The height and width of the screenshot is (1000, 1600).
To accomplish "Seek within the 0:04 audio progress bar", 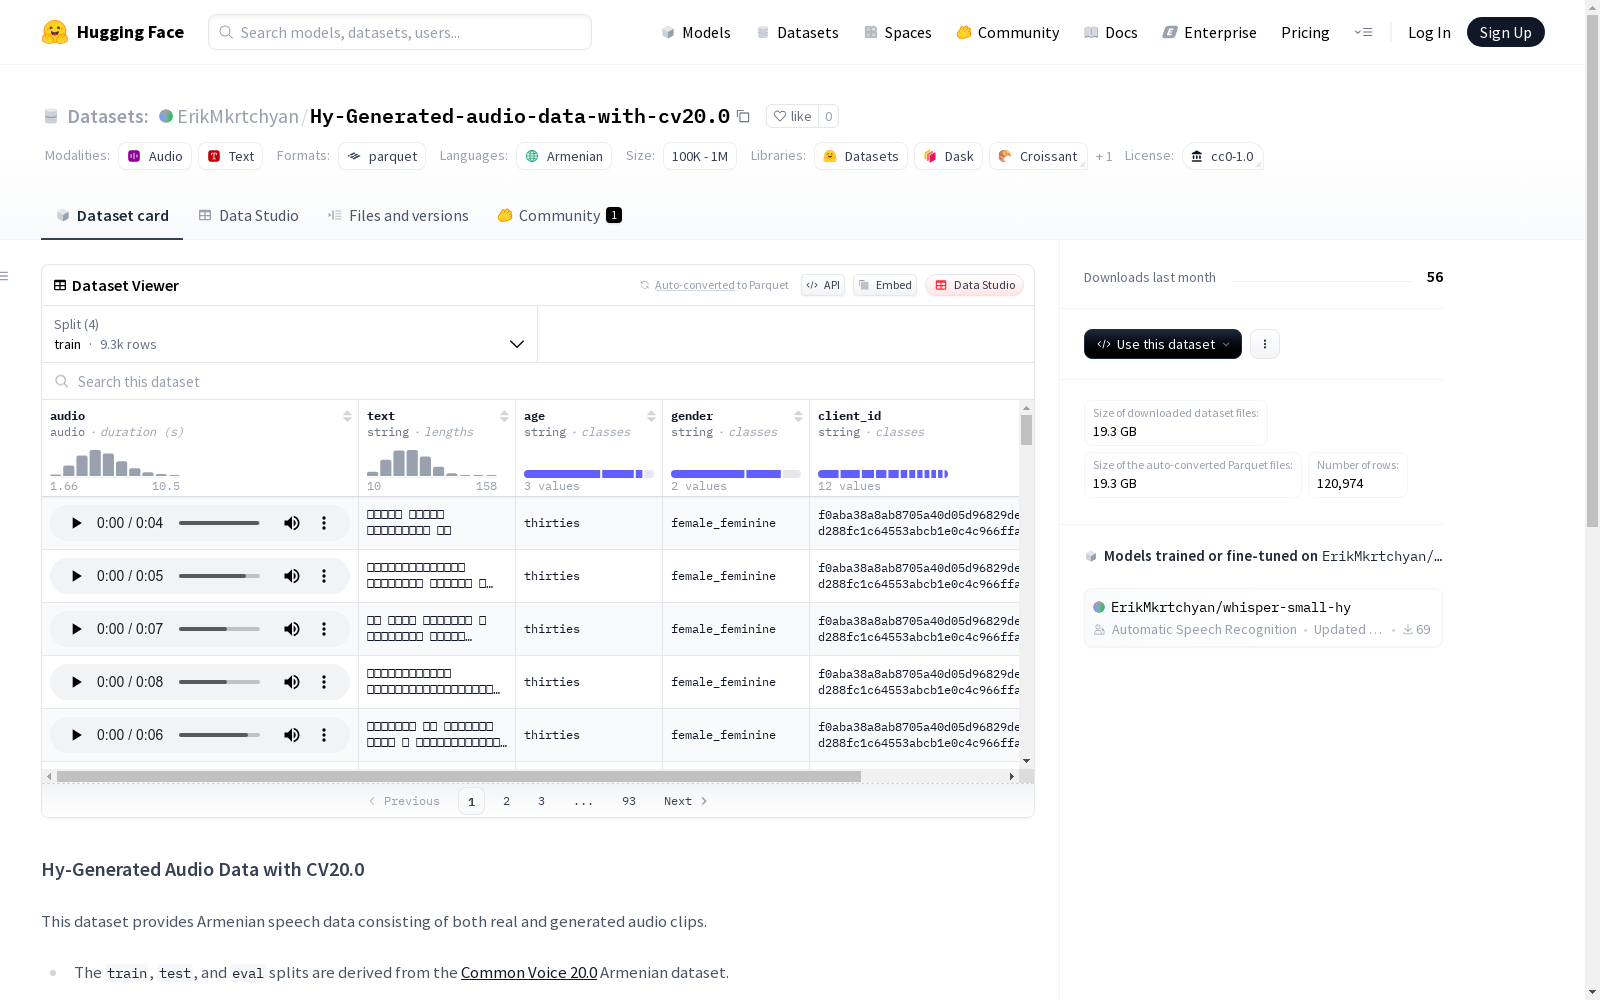I will tap(219, 523).
